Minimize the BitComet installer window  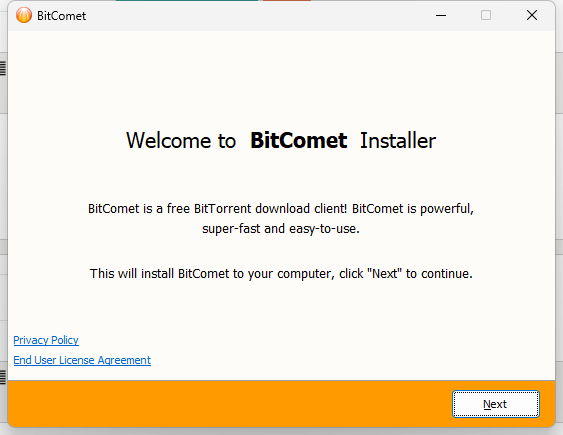[x=441, y=15]
